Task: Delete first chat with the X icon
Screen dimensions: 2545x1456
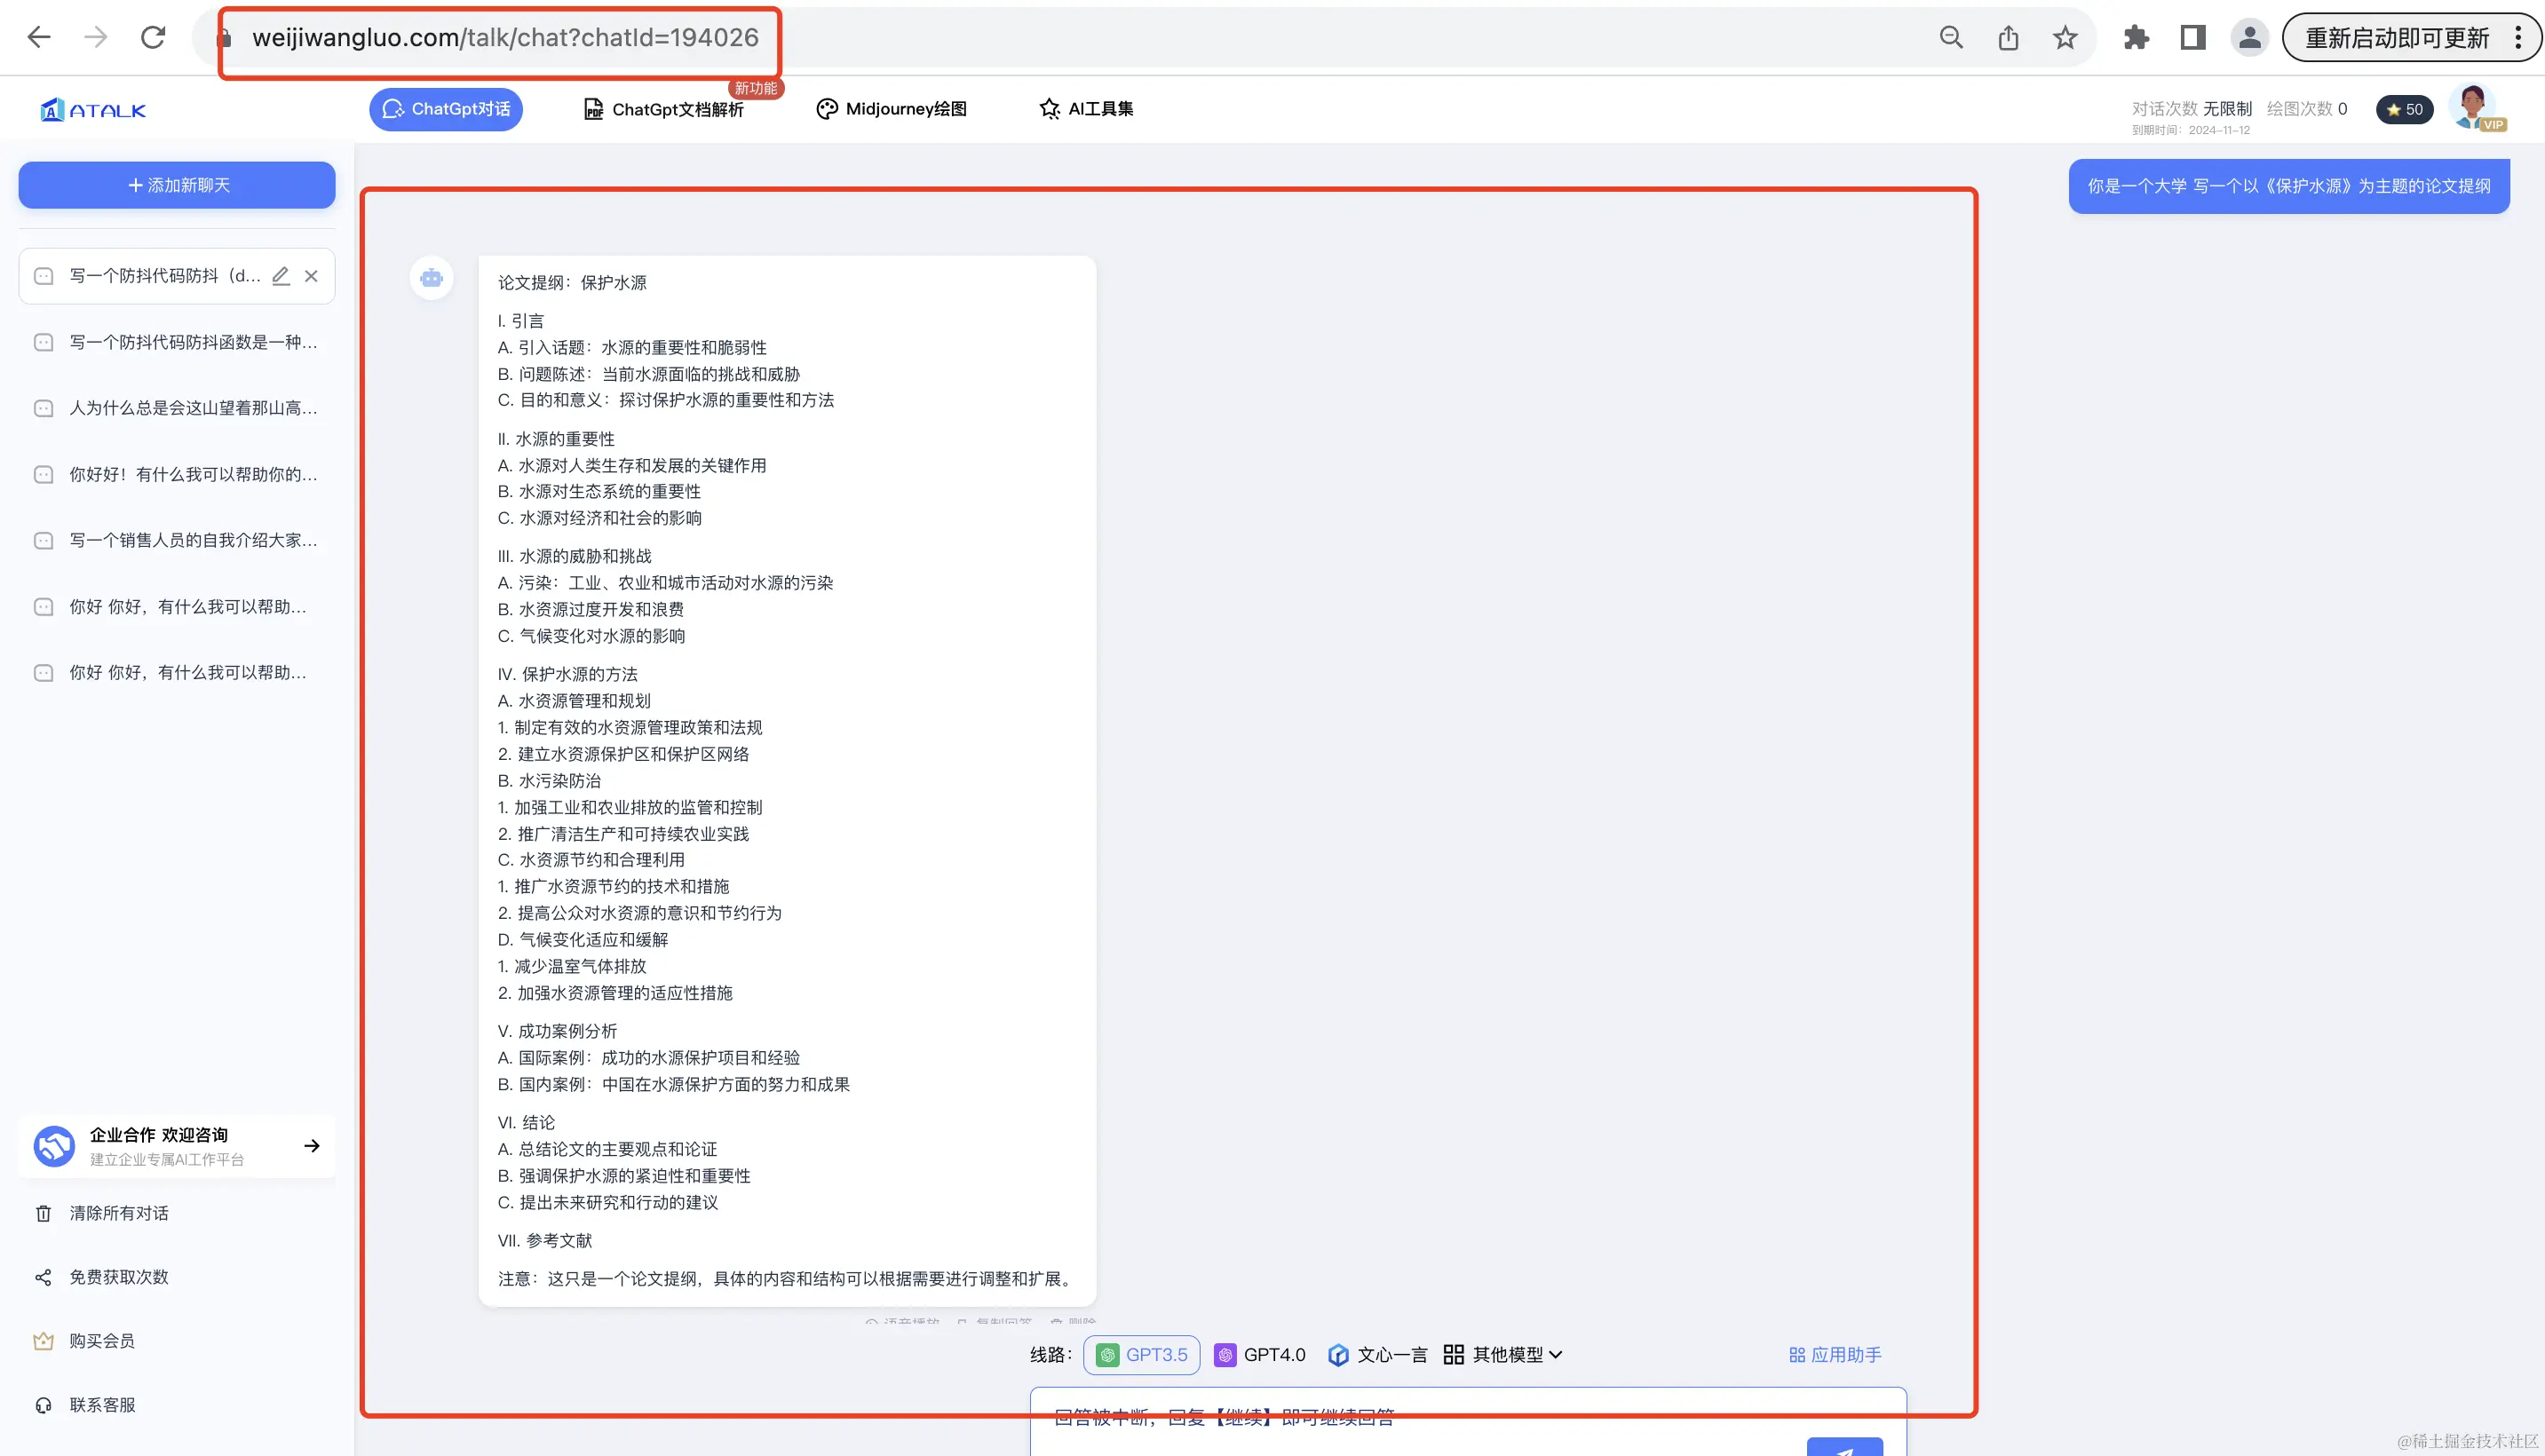Action: coord(311,276)
